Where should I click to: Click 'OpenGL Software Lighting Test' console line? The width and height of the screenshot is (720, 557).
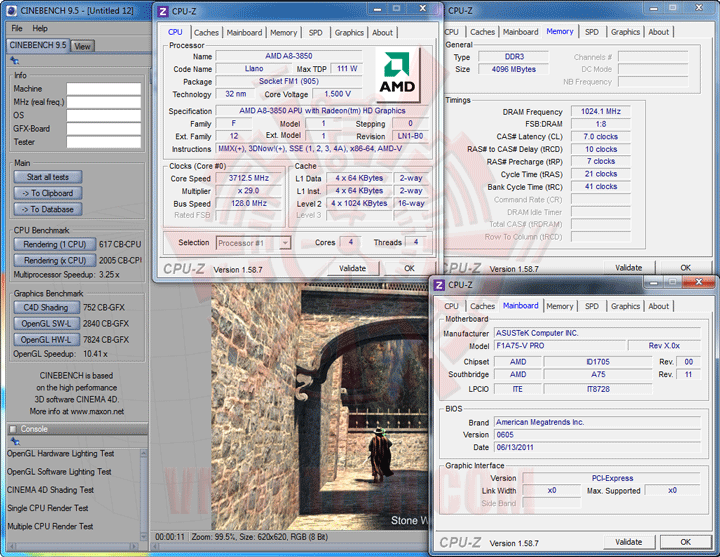click(59, 472)
